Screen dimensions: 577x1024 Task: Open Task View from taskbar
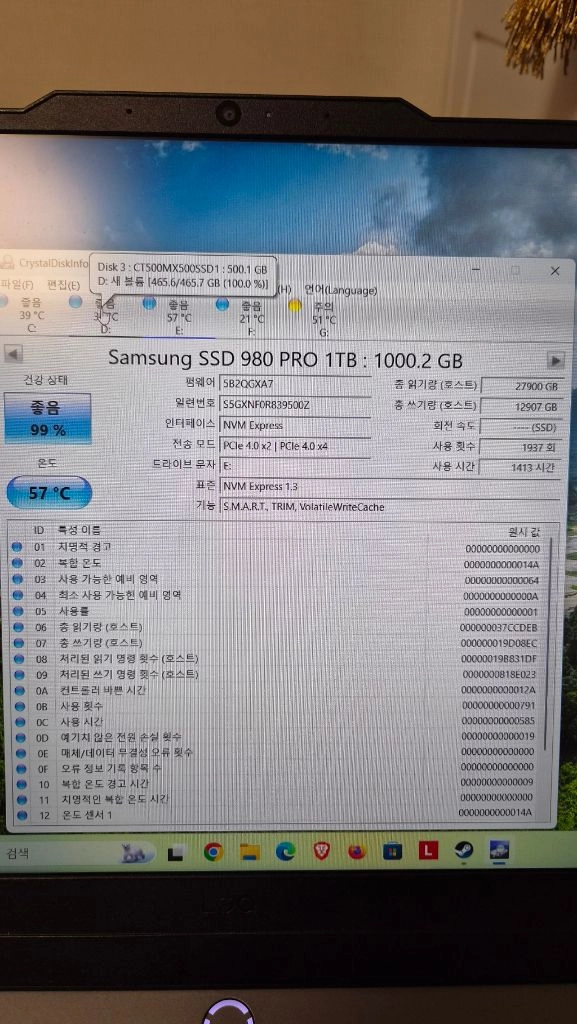click(x=175, y=853)
